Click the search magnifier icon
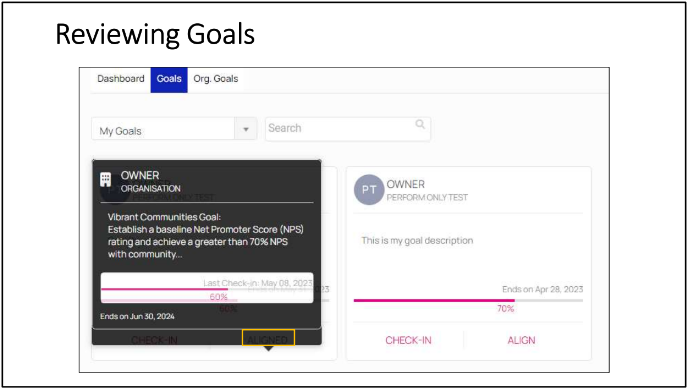Viewport: 691px width, 391px height. pos(420,124)
